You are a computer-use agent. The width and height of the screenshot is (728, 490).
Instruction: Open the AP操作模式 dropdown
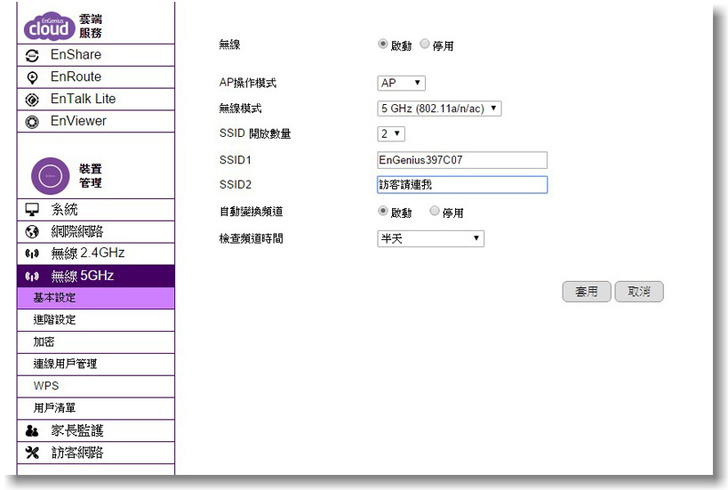[x=401, y=83]
